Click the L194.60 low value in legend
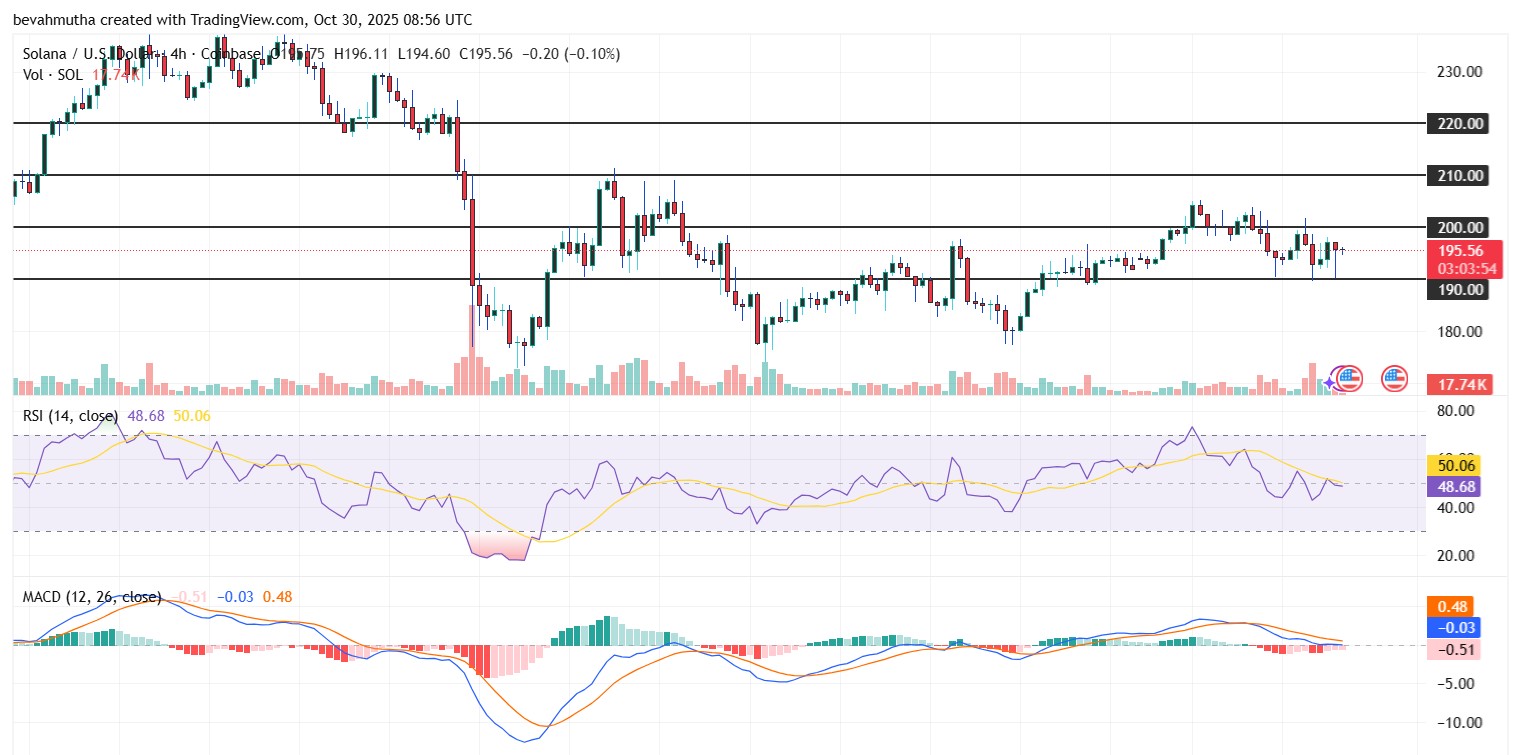The width and height of the screenshot is (1521, 755). [x=424, y=54]
